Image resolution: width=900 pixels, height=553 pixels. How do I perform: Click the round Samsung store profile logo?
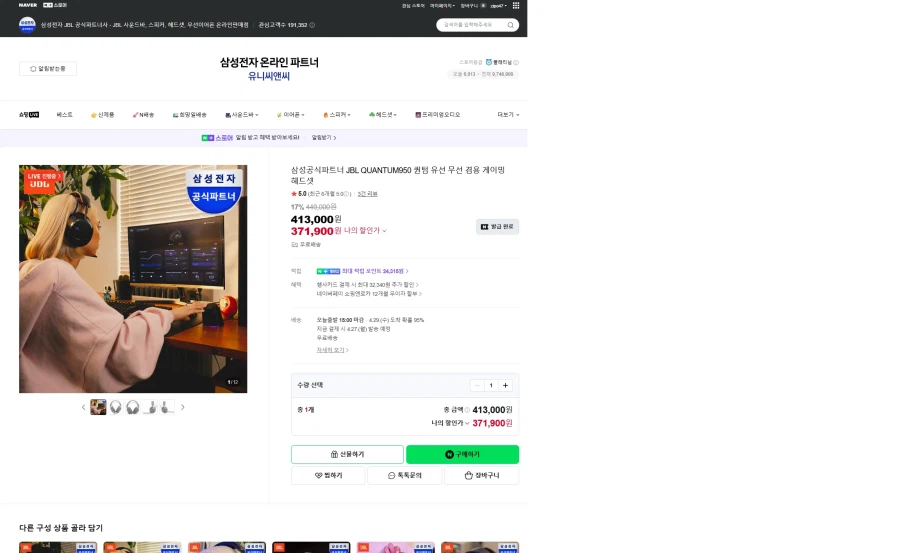27,25
